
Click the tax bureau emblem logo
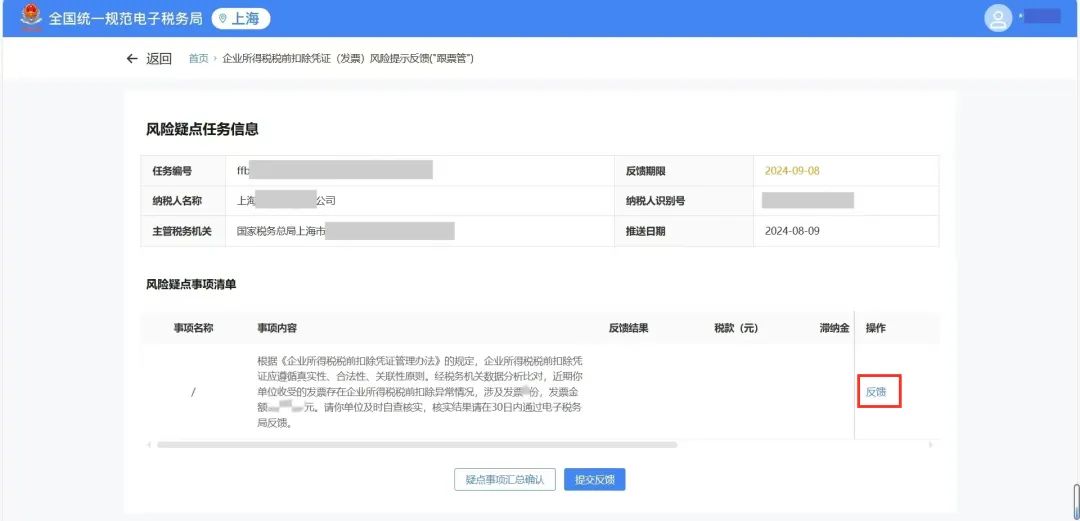(31, 18)
